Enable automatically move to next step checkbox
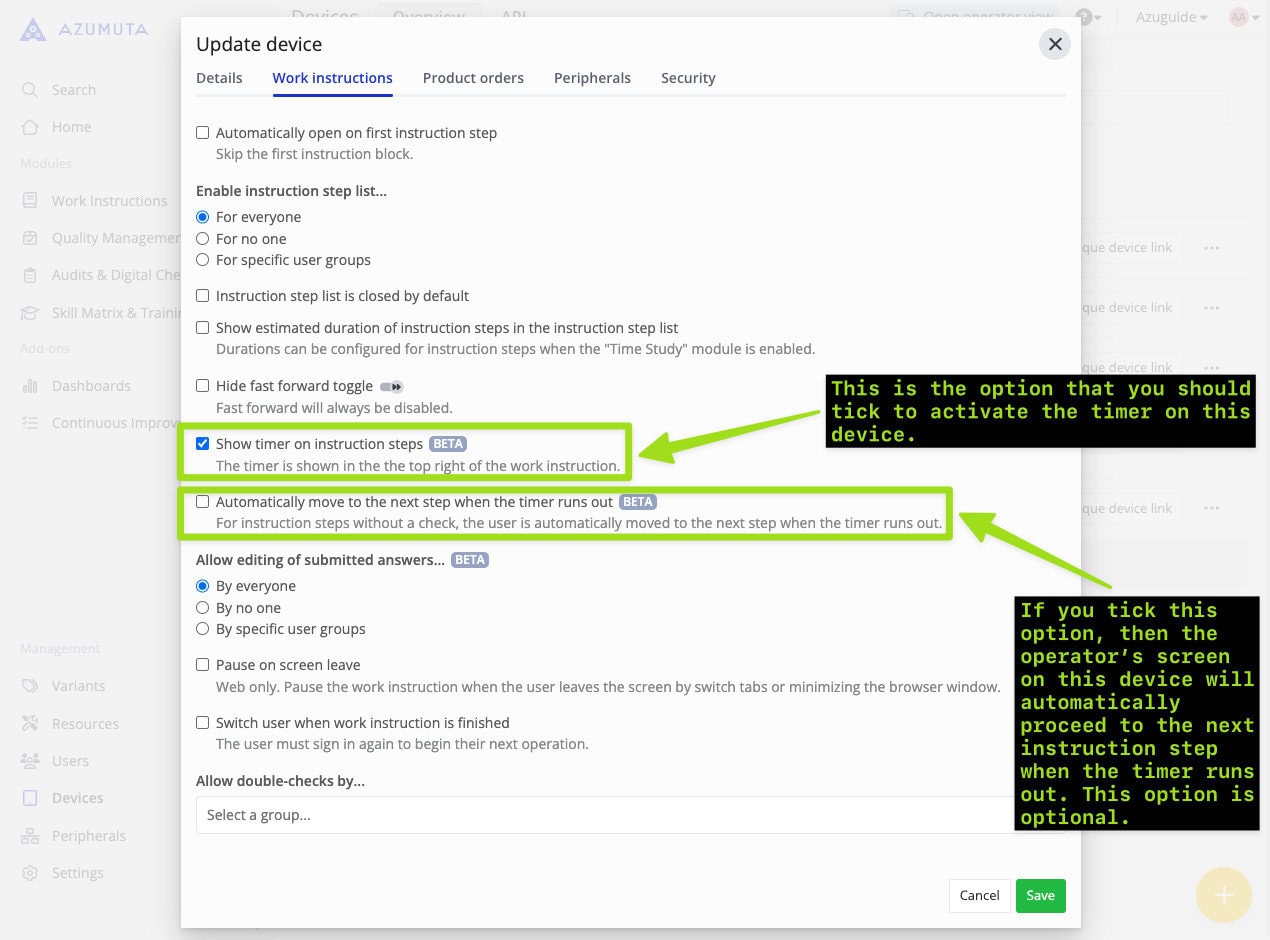The width and height of the screenshot is (1270, 940). (203, 502)
